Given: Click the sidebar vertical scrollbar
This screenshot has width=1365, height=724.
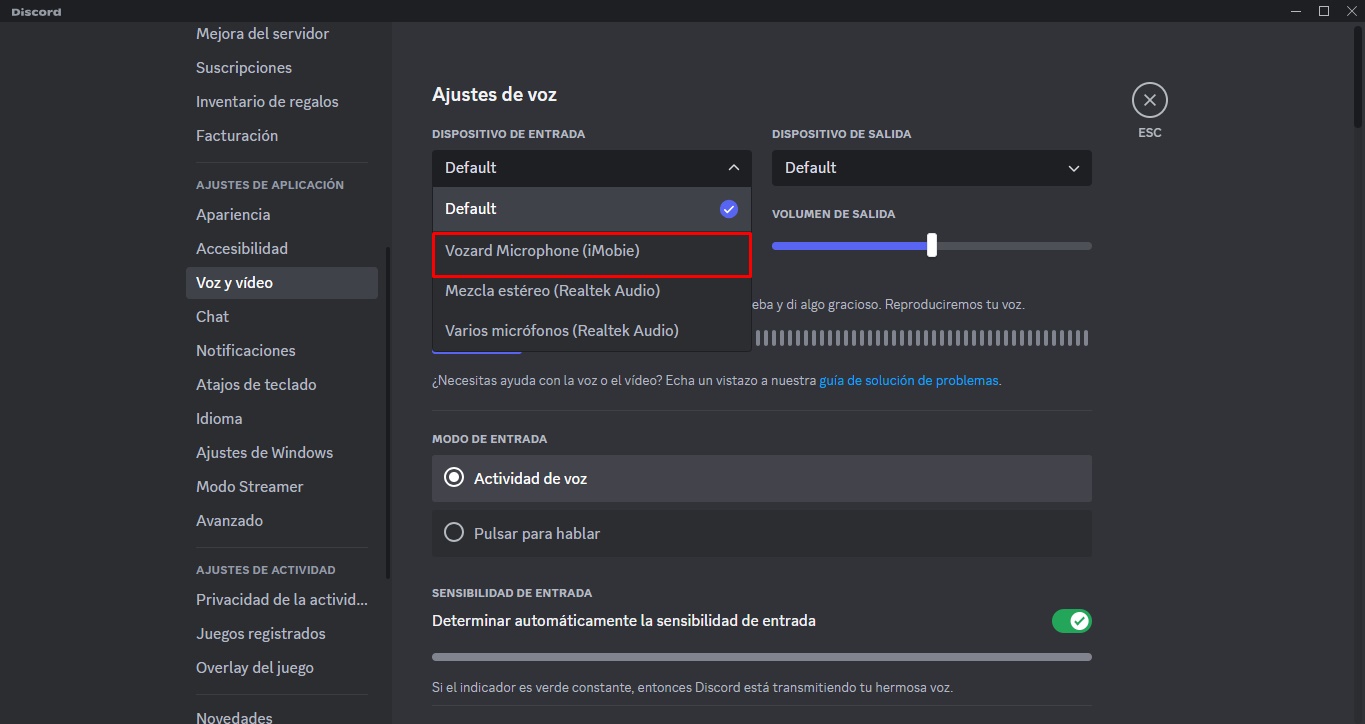Looking at the screenshot, I should (388, 412).
